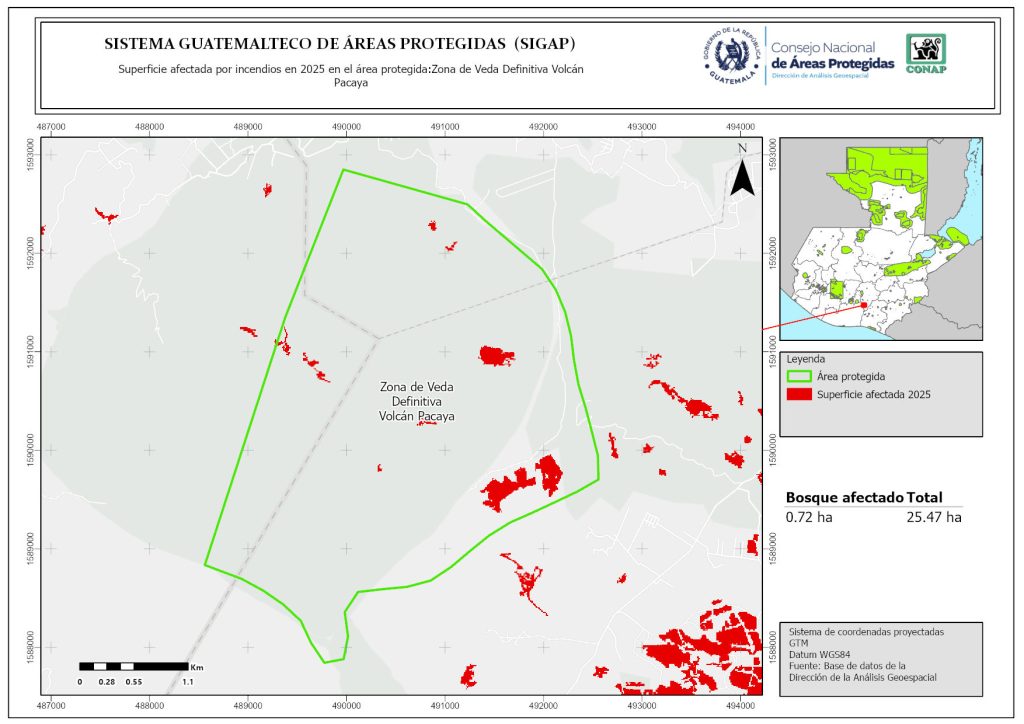The image size is (1024, 724).
Task: Click the north arrow symbol
Action: [x=741, y=172]
